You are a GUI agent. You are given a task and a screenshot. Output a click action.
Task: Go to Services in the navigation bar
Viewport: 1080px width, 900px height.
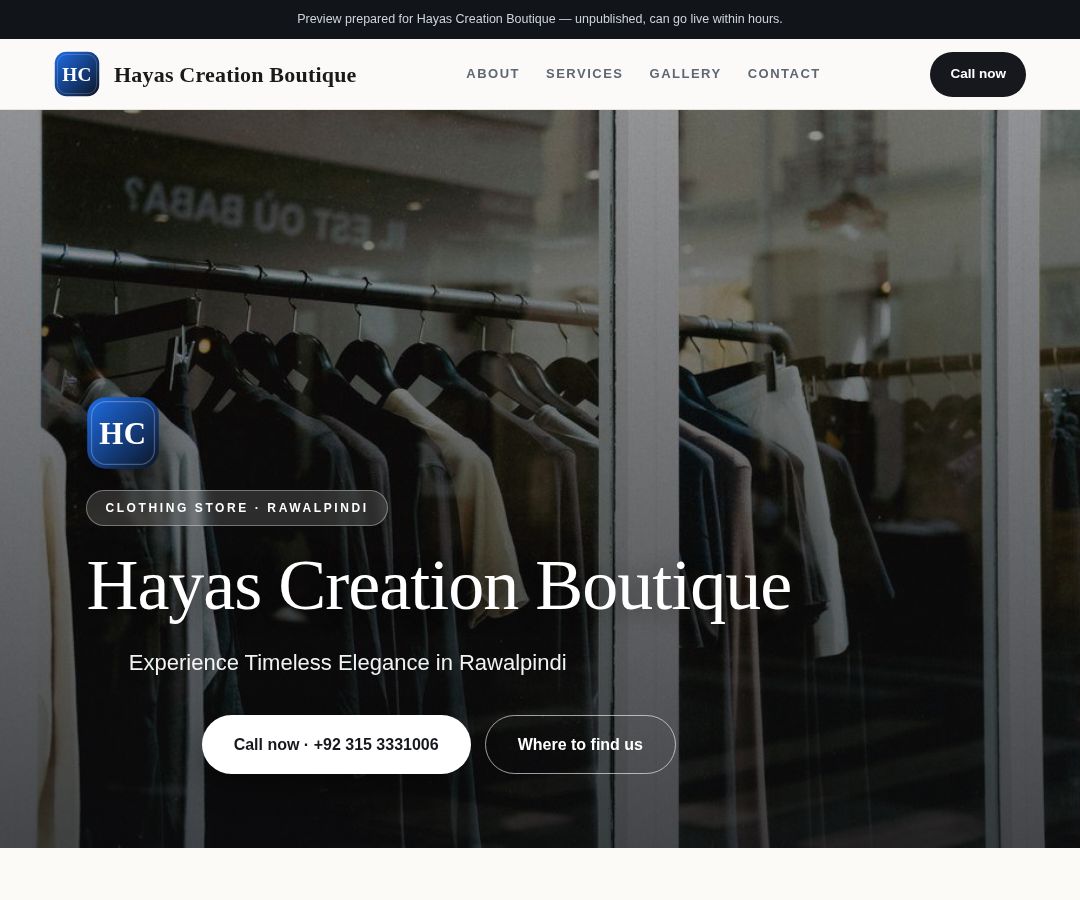coord(584,74)
